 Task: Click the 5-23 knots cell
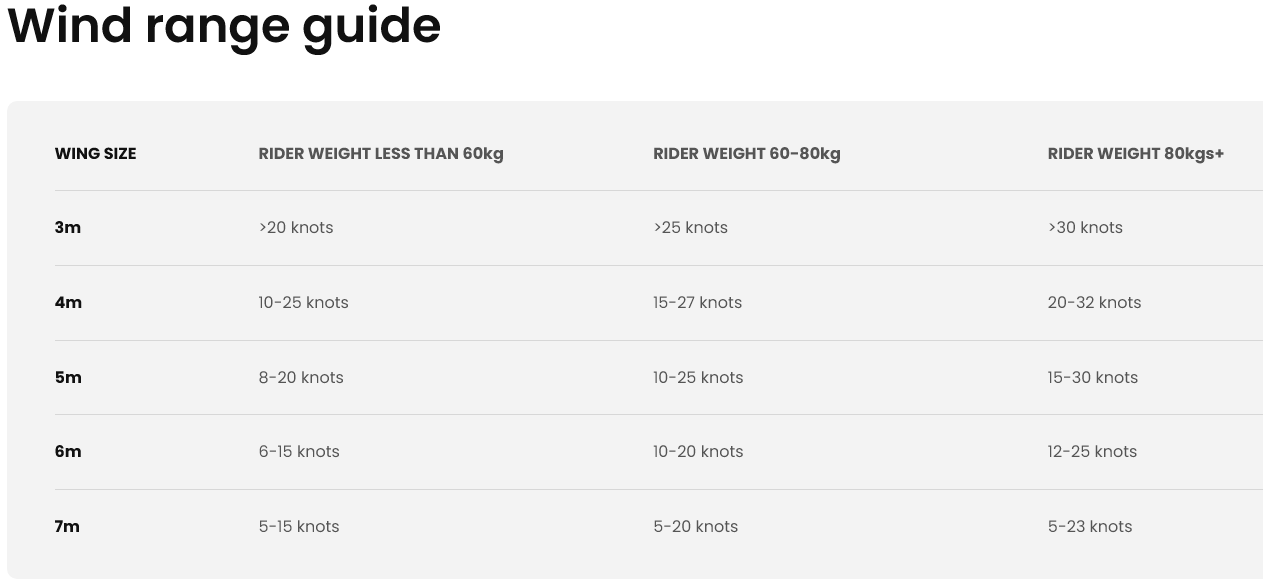pos(1090,527)
